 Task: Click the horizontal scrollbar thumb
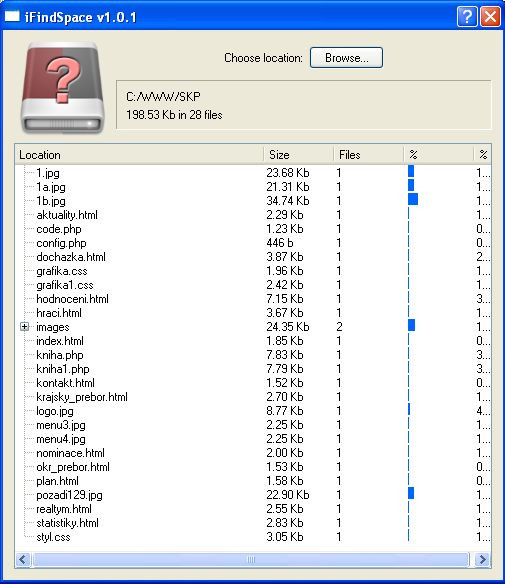click(251, 559)
